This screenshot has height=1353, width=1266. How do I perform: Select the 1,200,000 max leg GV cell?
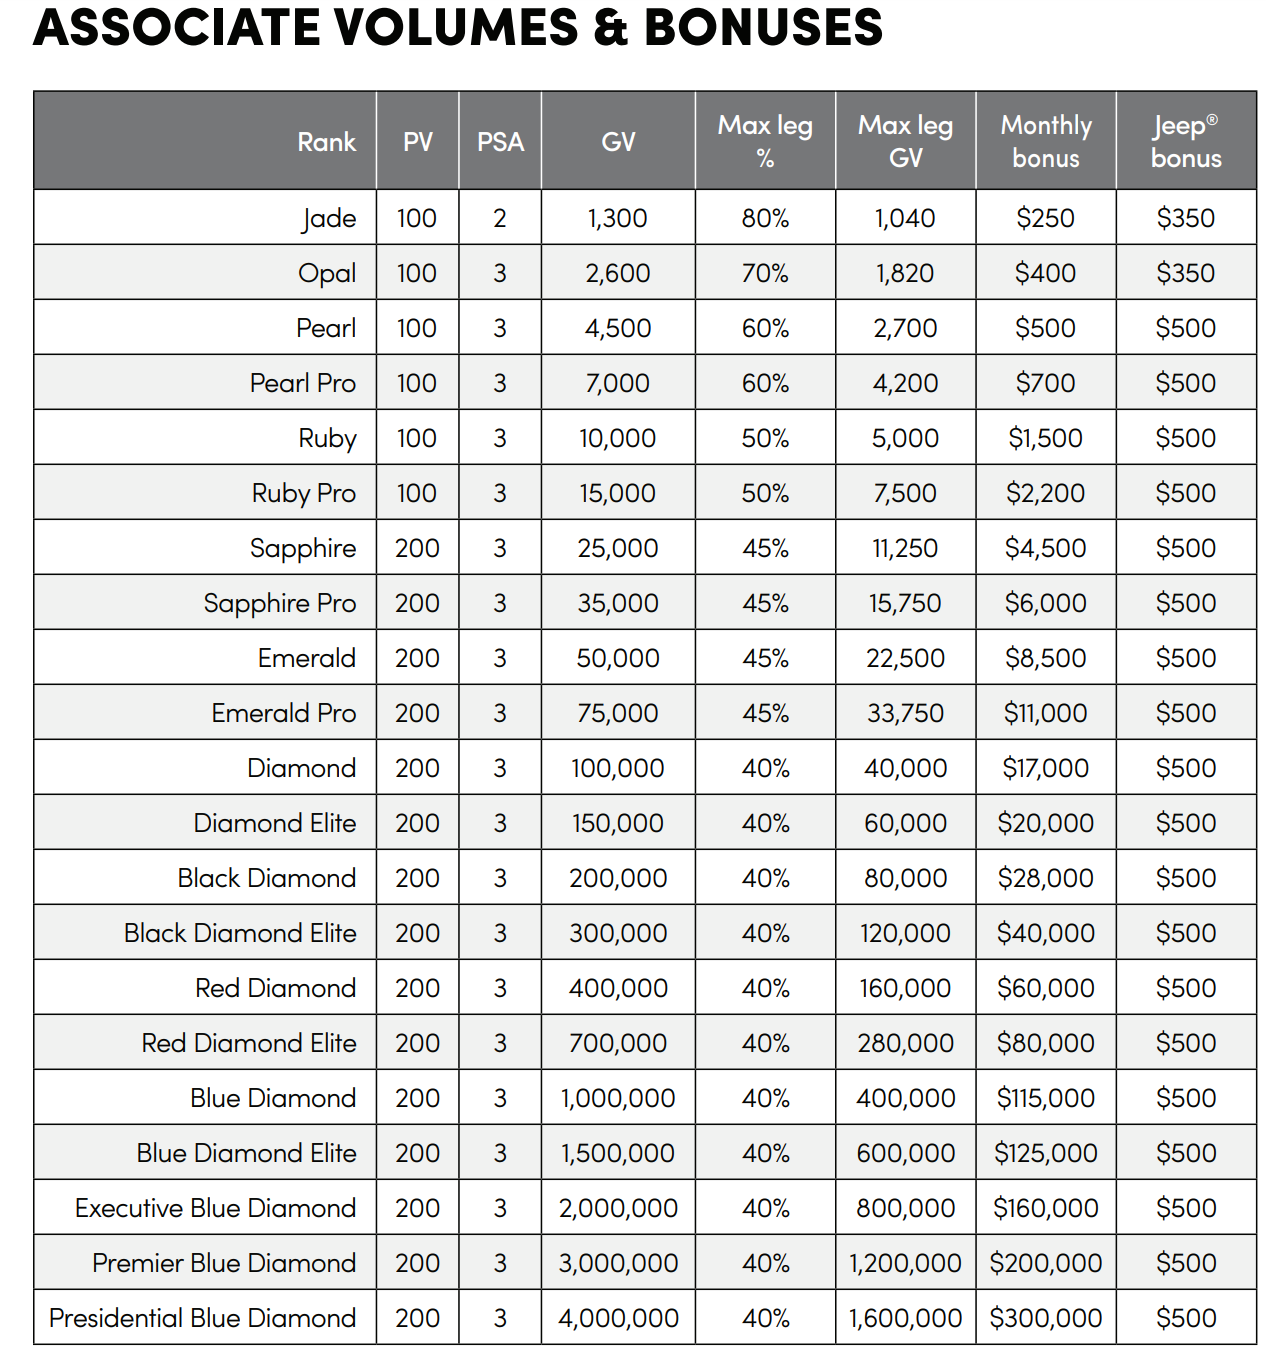click(905, 1263)
